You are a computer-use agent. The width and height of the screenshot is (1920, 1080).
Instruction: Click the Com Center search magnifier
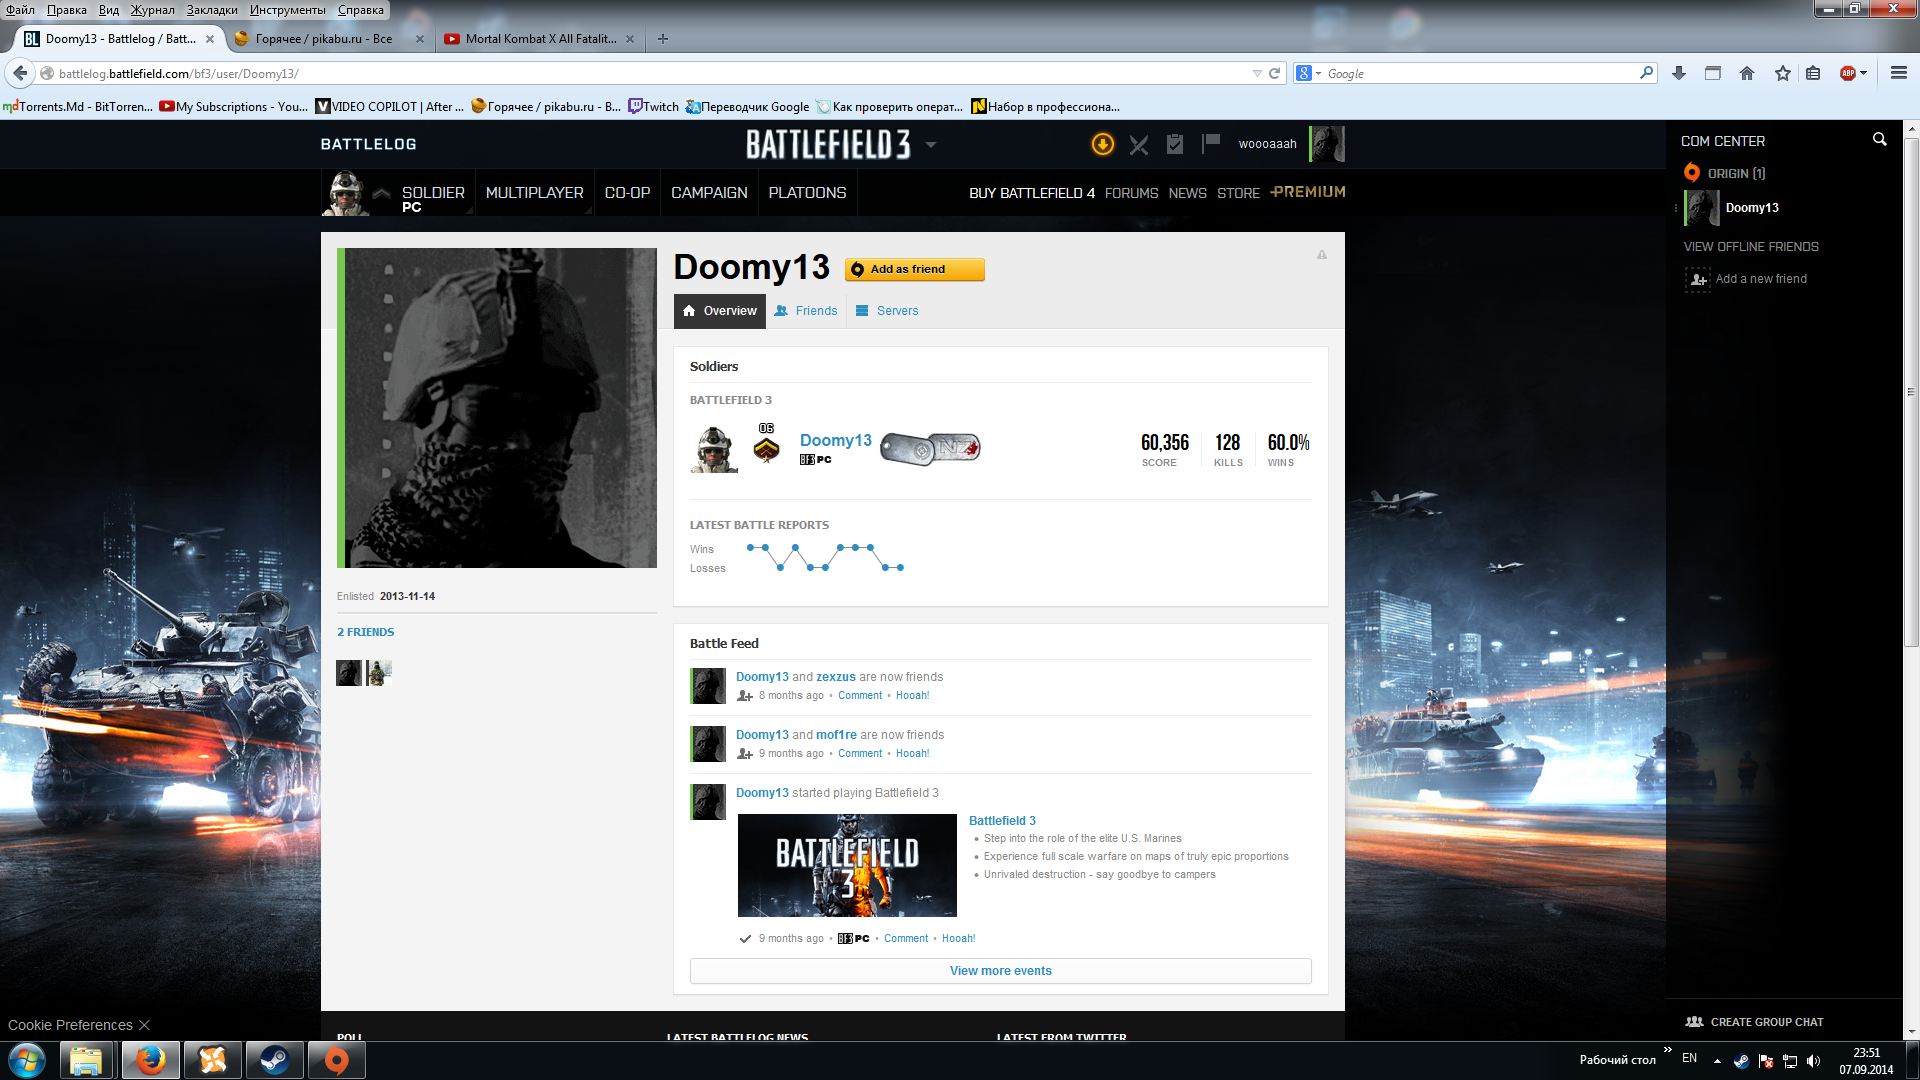tap(1879, 140)
